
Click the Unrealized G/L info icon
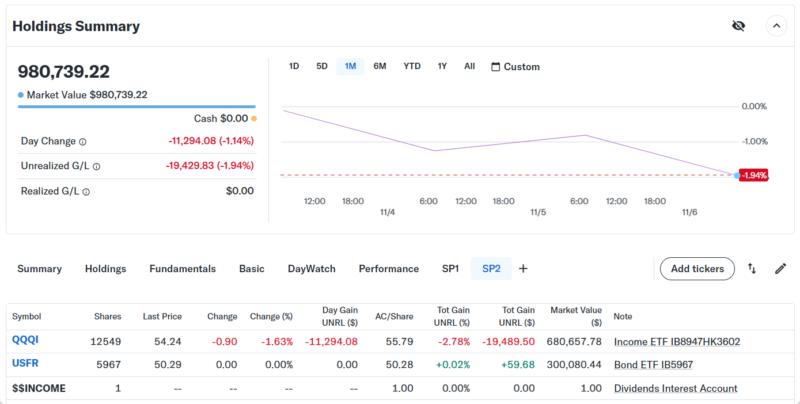click(97, 166)
